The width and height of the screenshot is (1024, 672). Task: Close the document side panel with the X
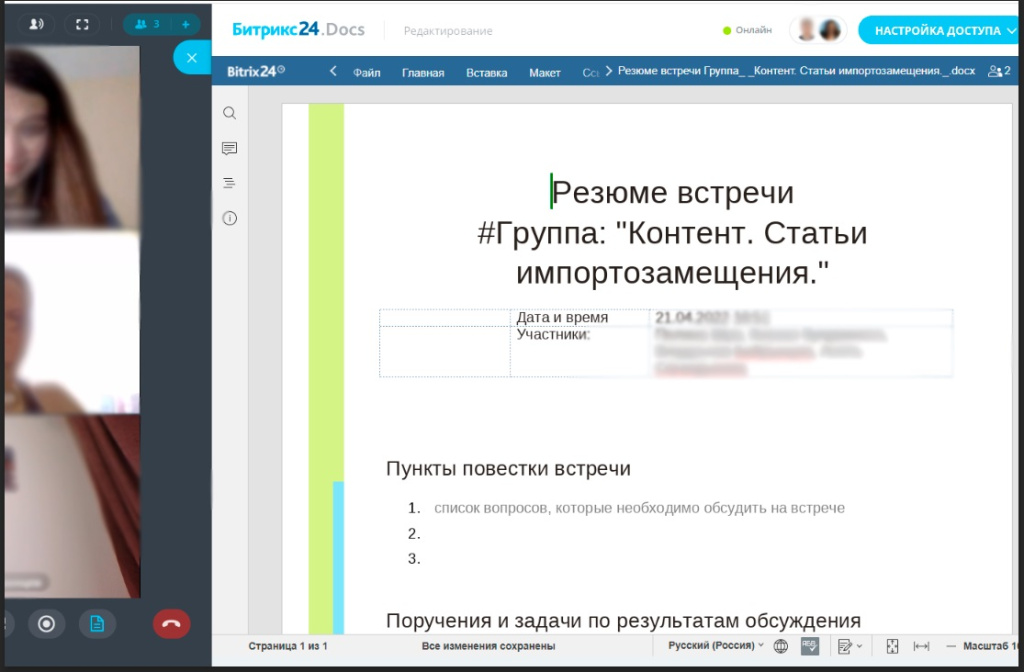(191, 57)
